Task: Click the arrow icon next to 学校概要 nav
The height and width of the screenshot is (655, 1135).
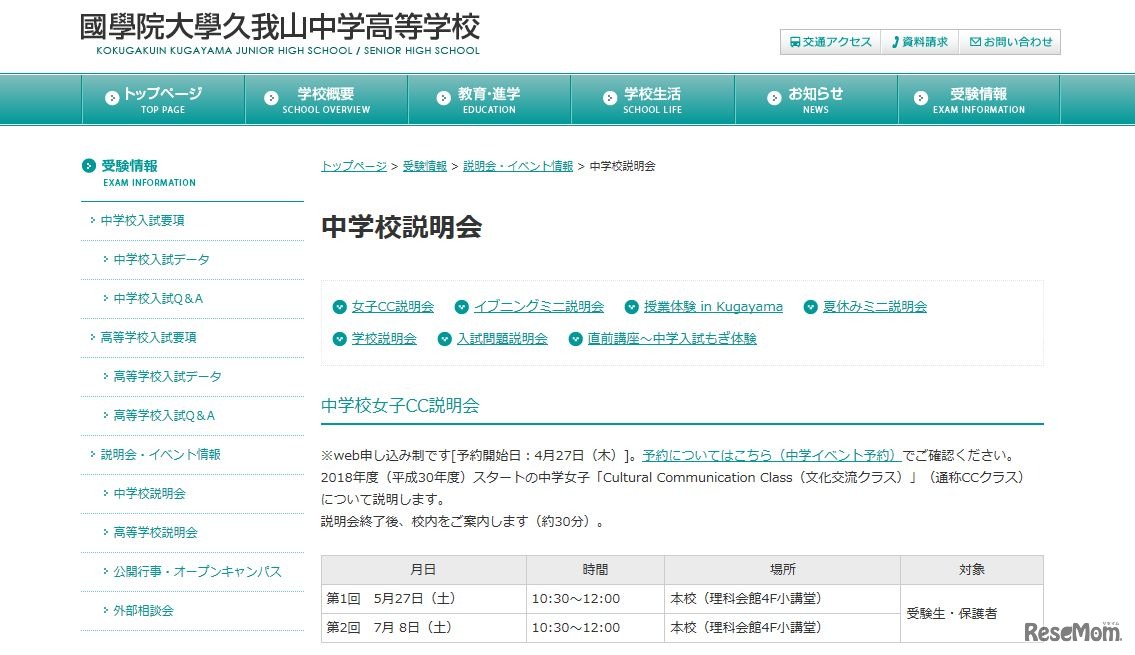Action: coord(271,98)
